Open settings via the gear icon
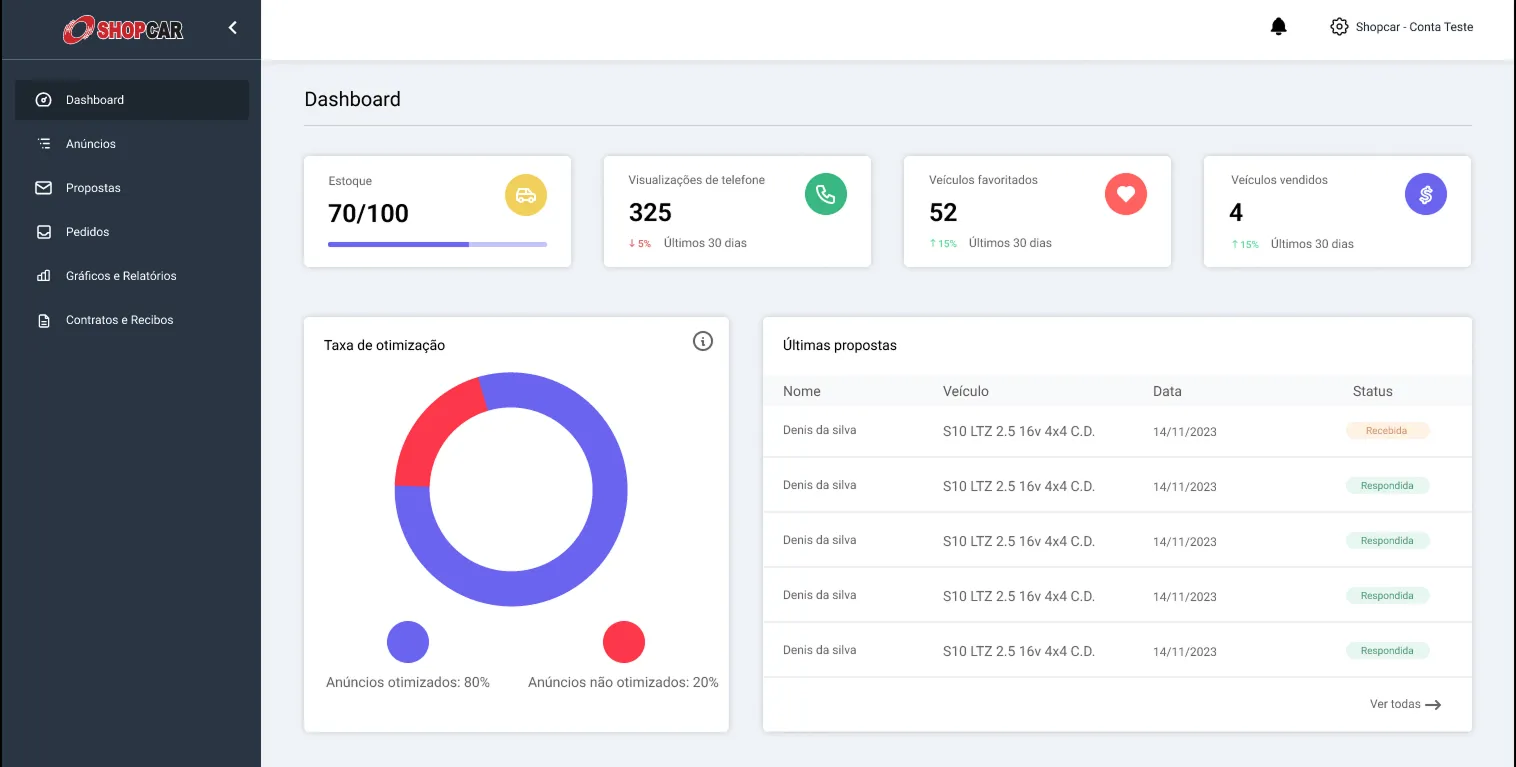1516x767 pixels. click(x=1339, y=27)
